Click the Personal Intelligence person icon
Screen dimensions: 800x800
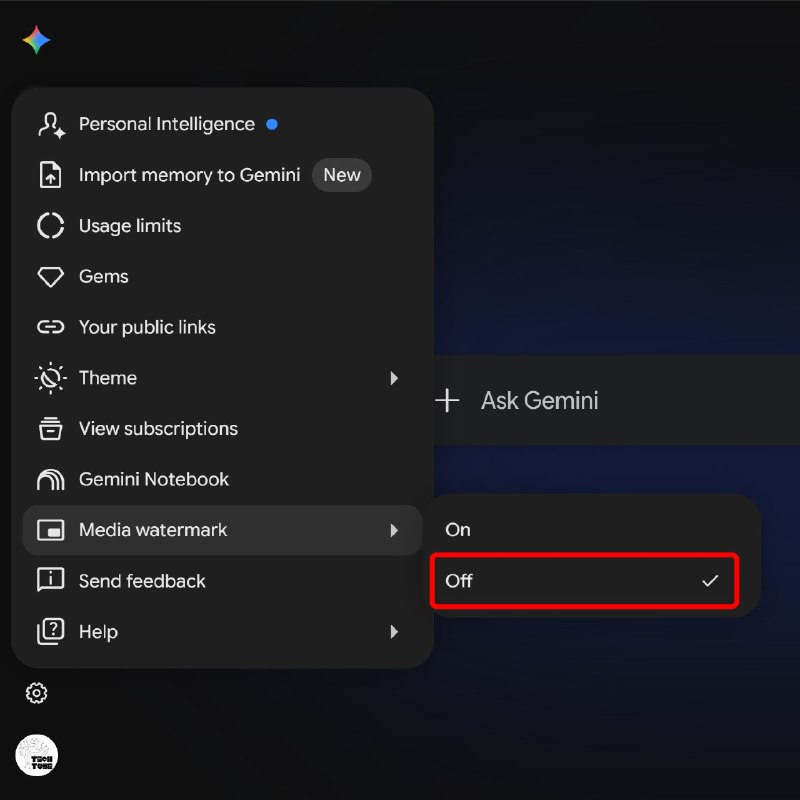pyautogui.click(x=51, y=124)
